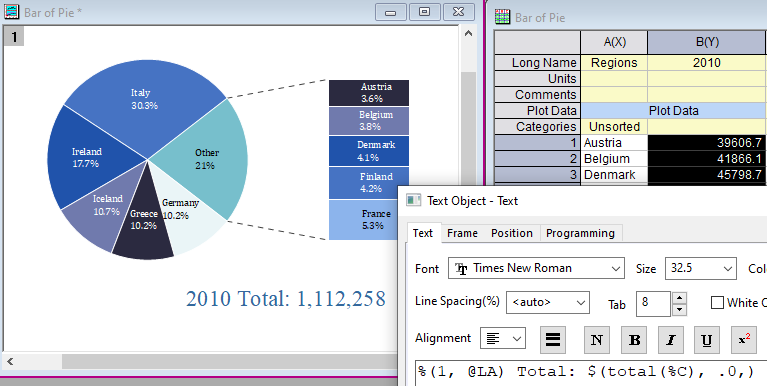
Task: Select the Ireland pie slice
Action: [x=93, y=157]
